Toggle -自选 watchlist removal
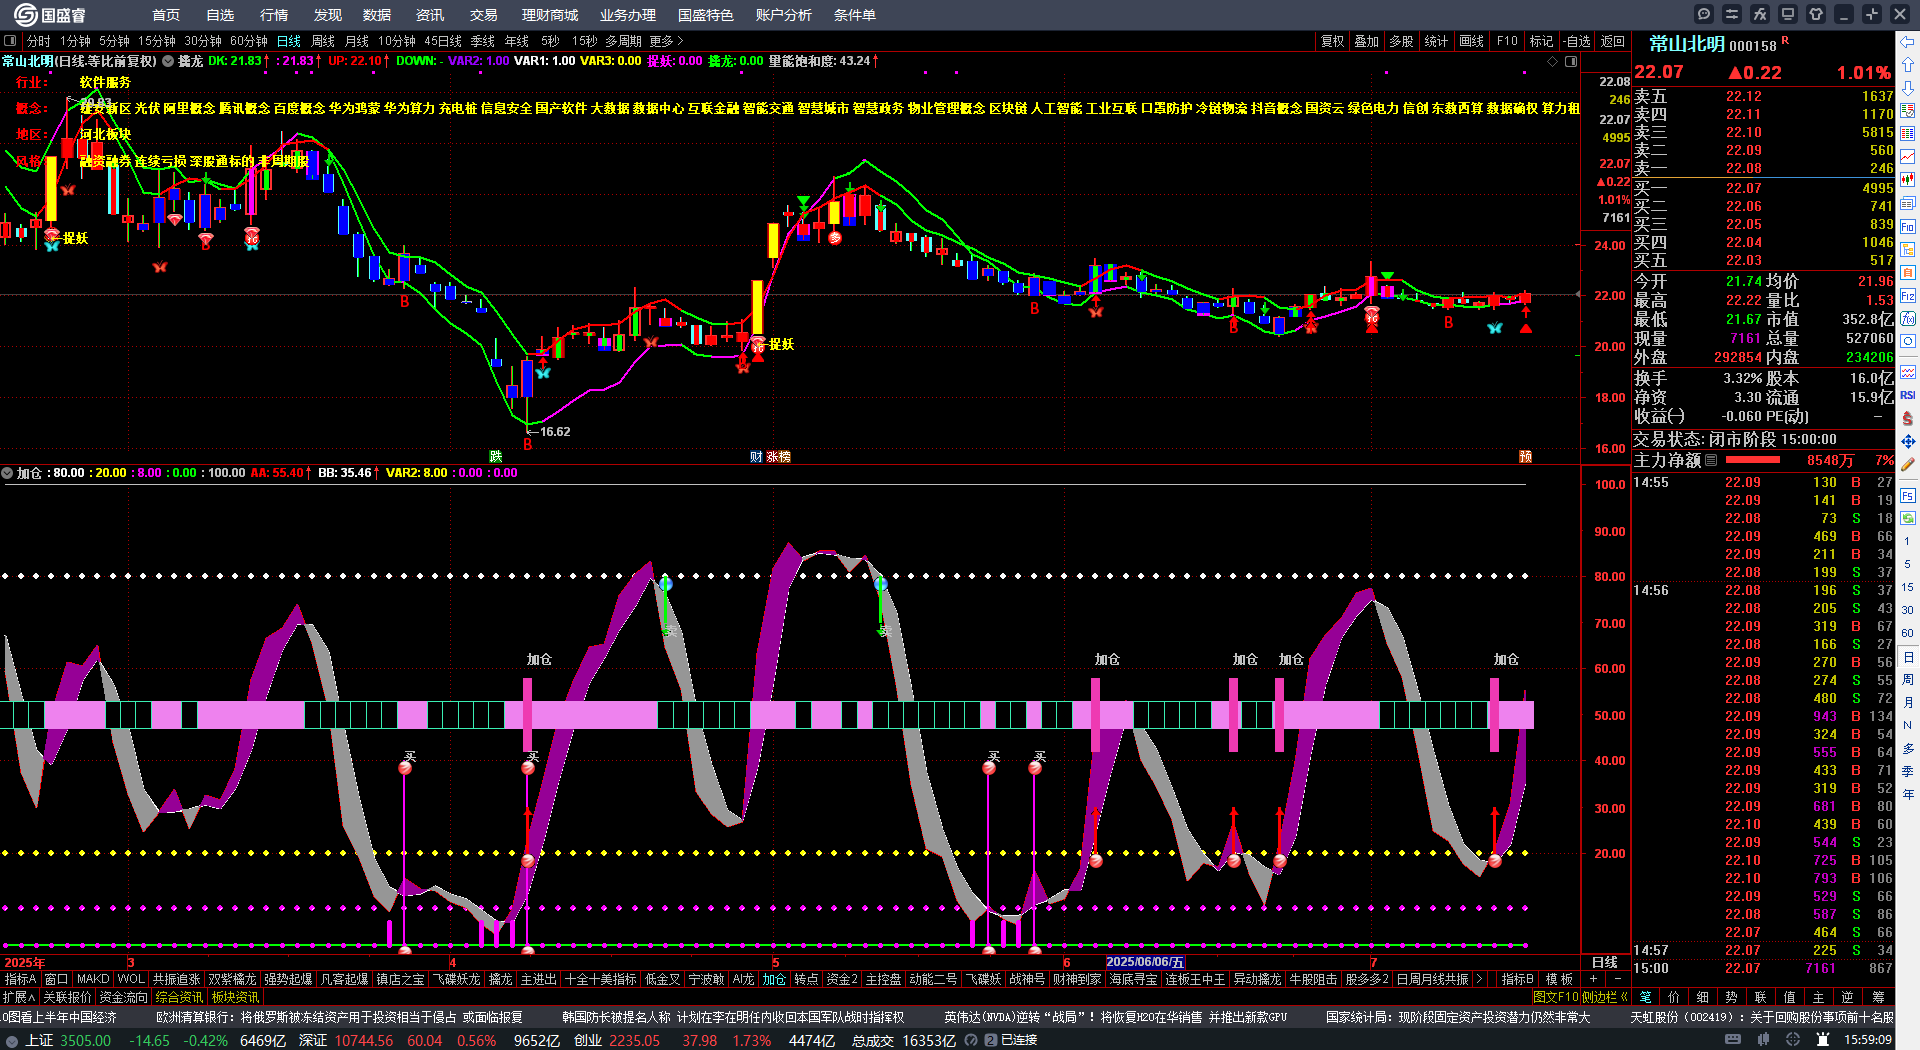This screenshot has width=1920, height=1050. [x=1577, y=41]
